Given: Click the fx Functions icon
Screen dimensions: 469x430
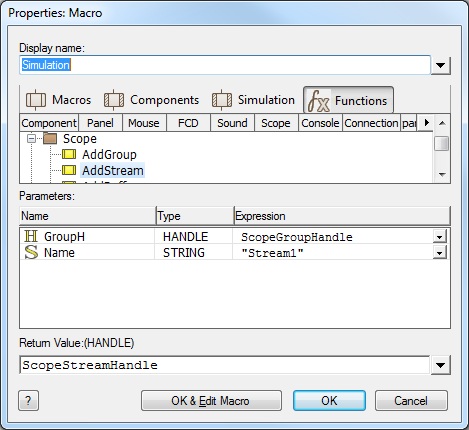Looking at the screenshot, I should point(318,101).
